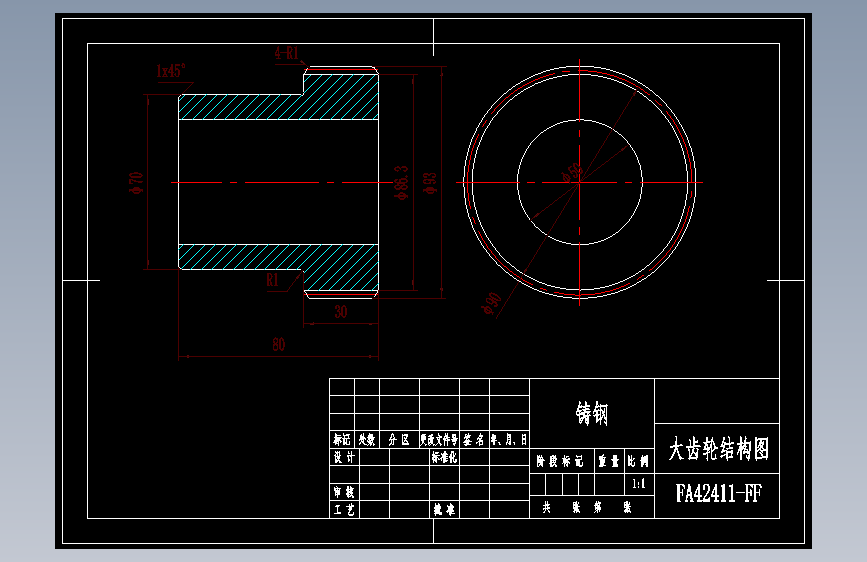Select the upper cyan hatched section

pos(279,97)
